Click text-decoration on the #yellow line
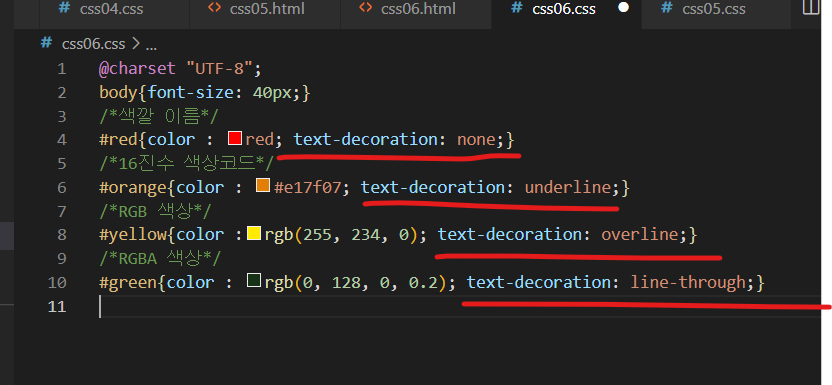 click(x=510, y=234)
